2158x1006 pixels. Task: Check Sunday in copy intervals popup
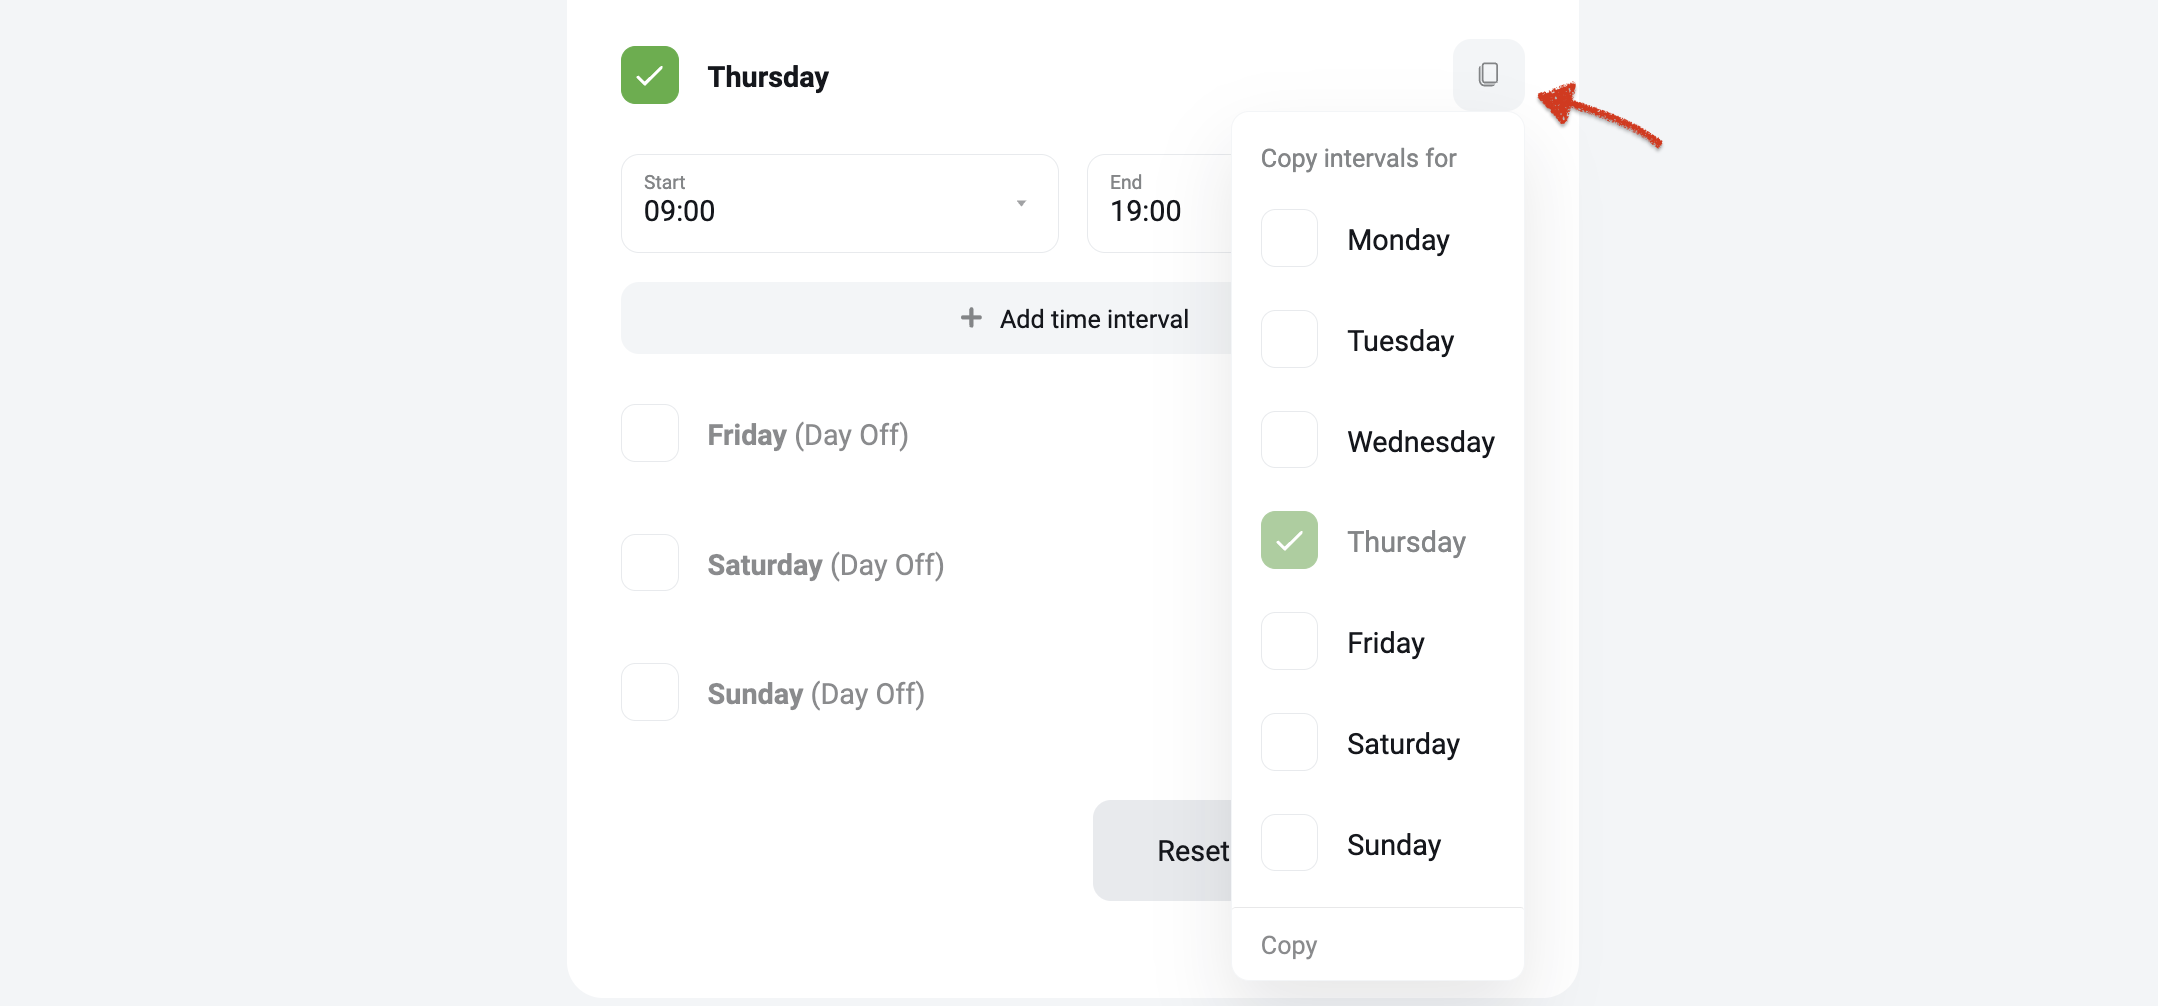[x=1289, y=843]
